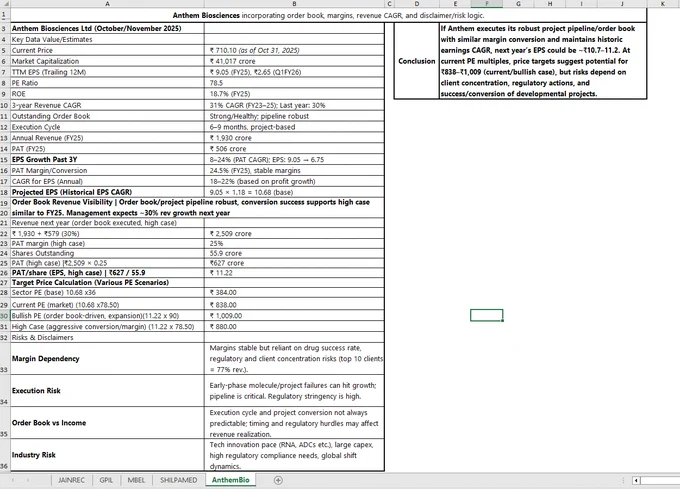Click '9.05 × 1.18 = 10.68 (base)' cell
This screenshot has height=489, width=680.
pos(294,192)
